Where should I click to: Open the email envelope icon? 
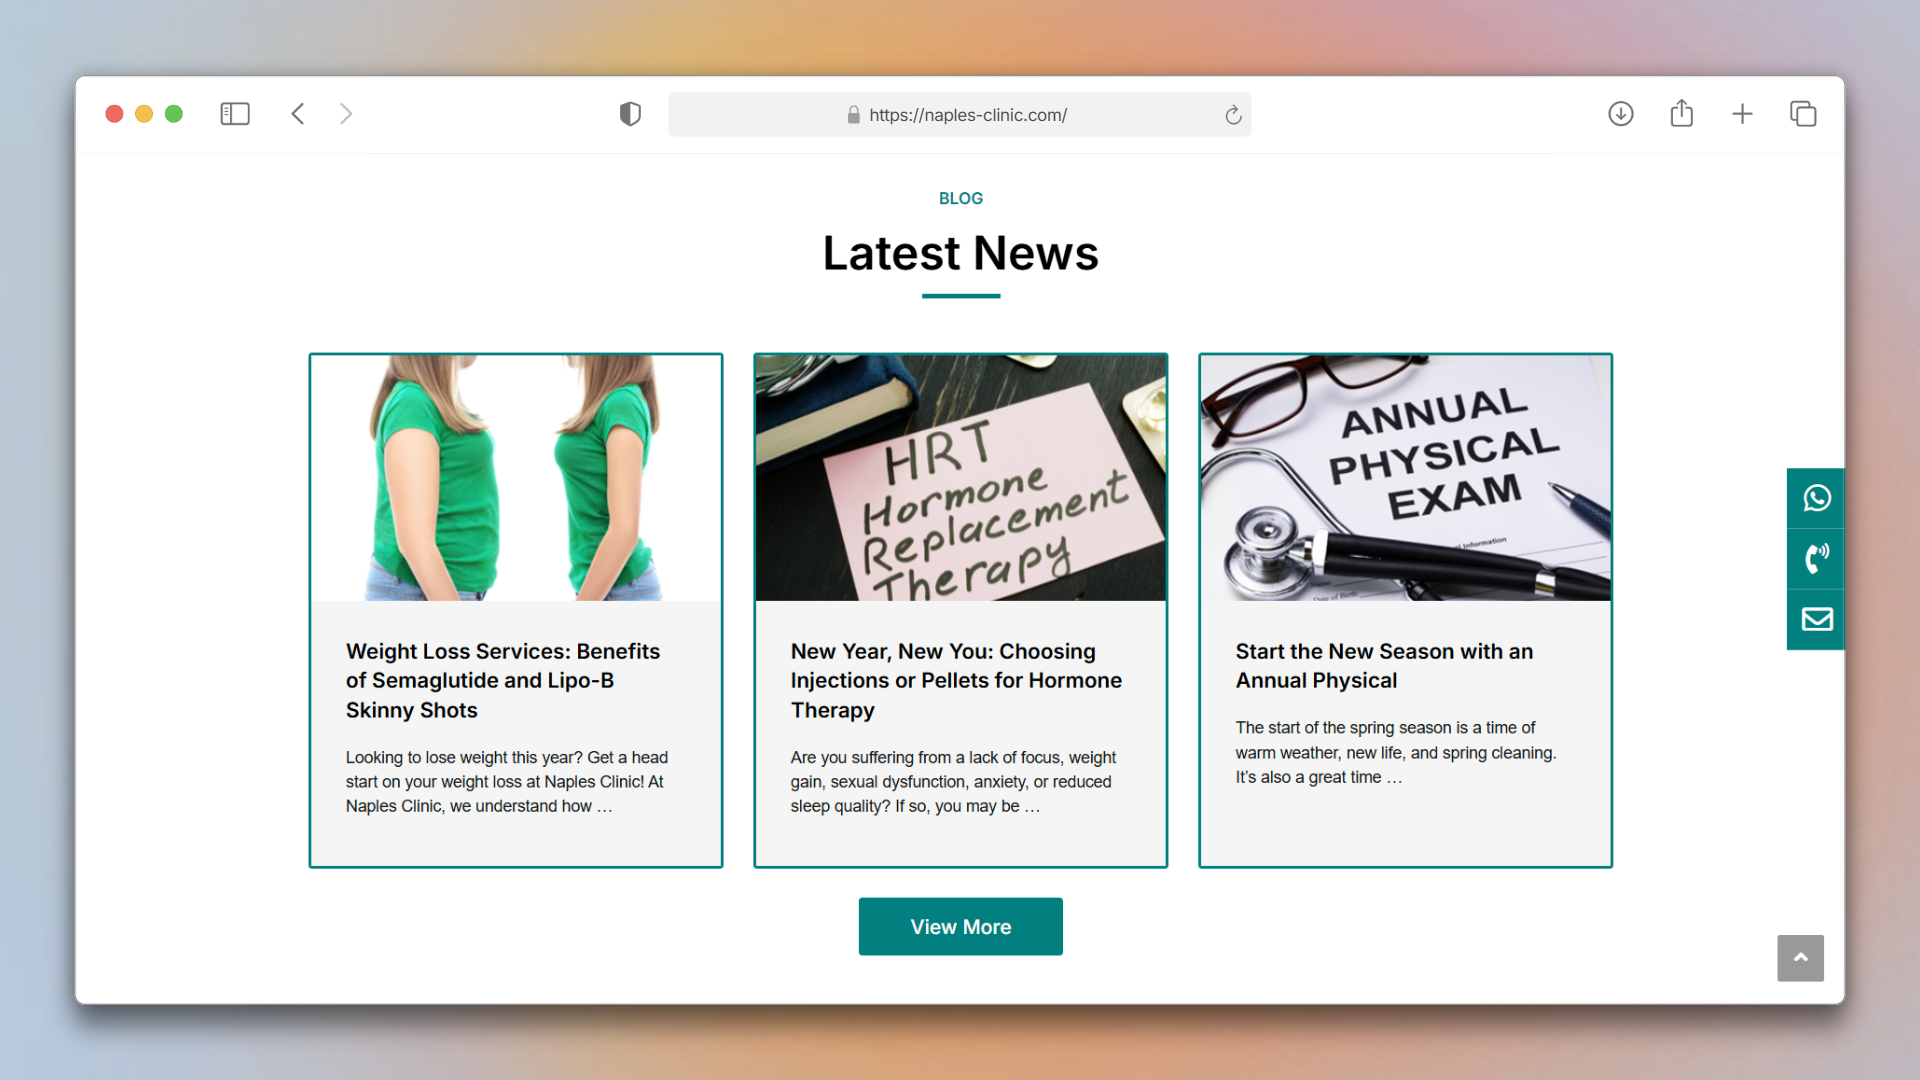(x=1816, y=619)
